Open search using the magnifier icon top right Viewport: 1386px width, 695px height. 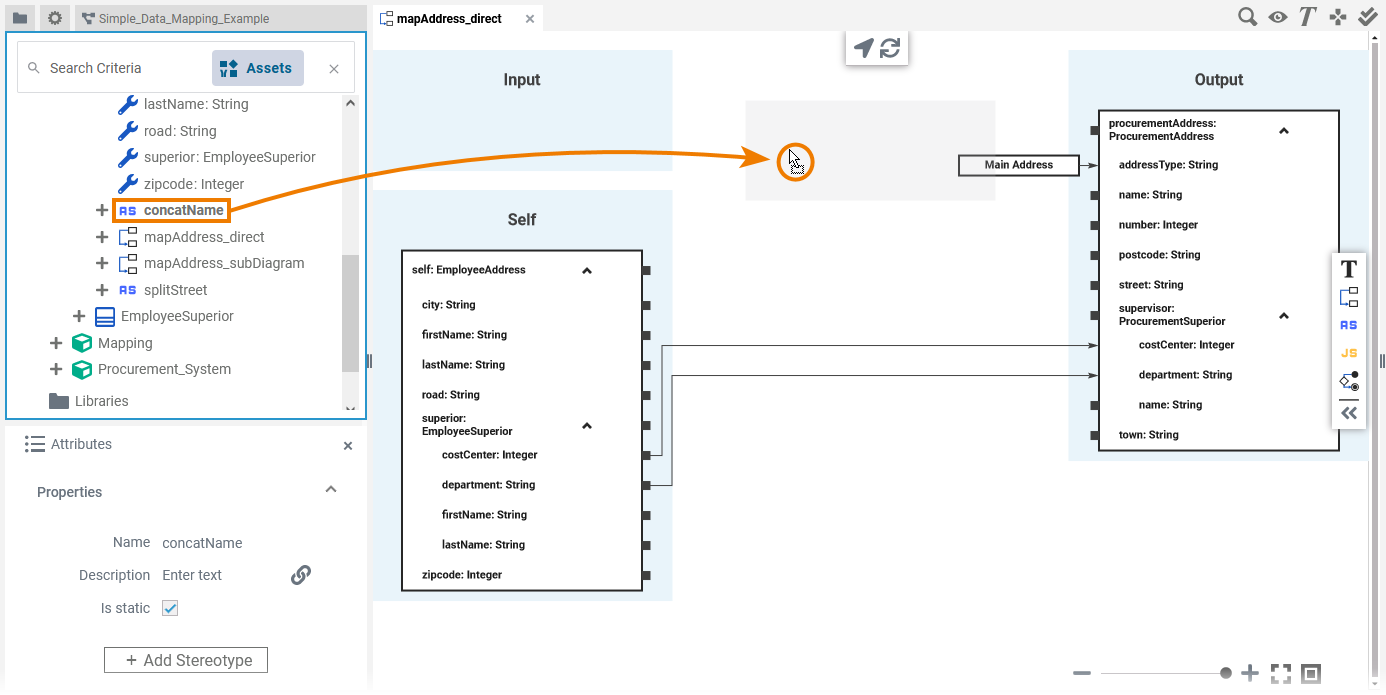(1247, 17)
